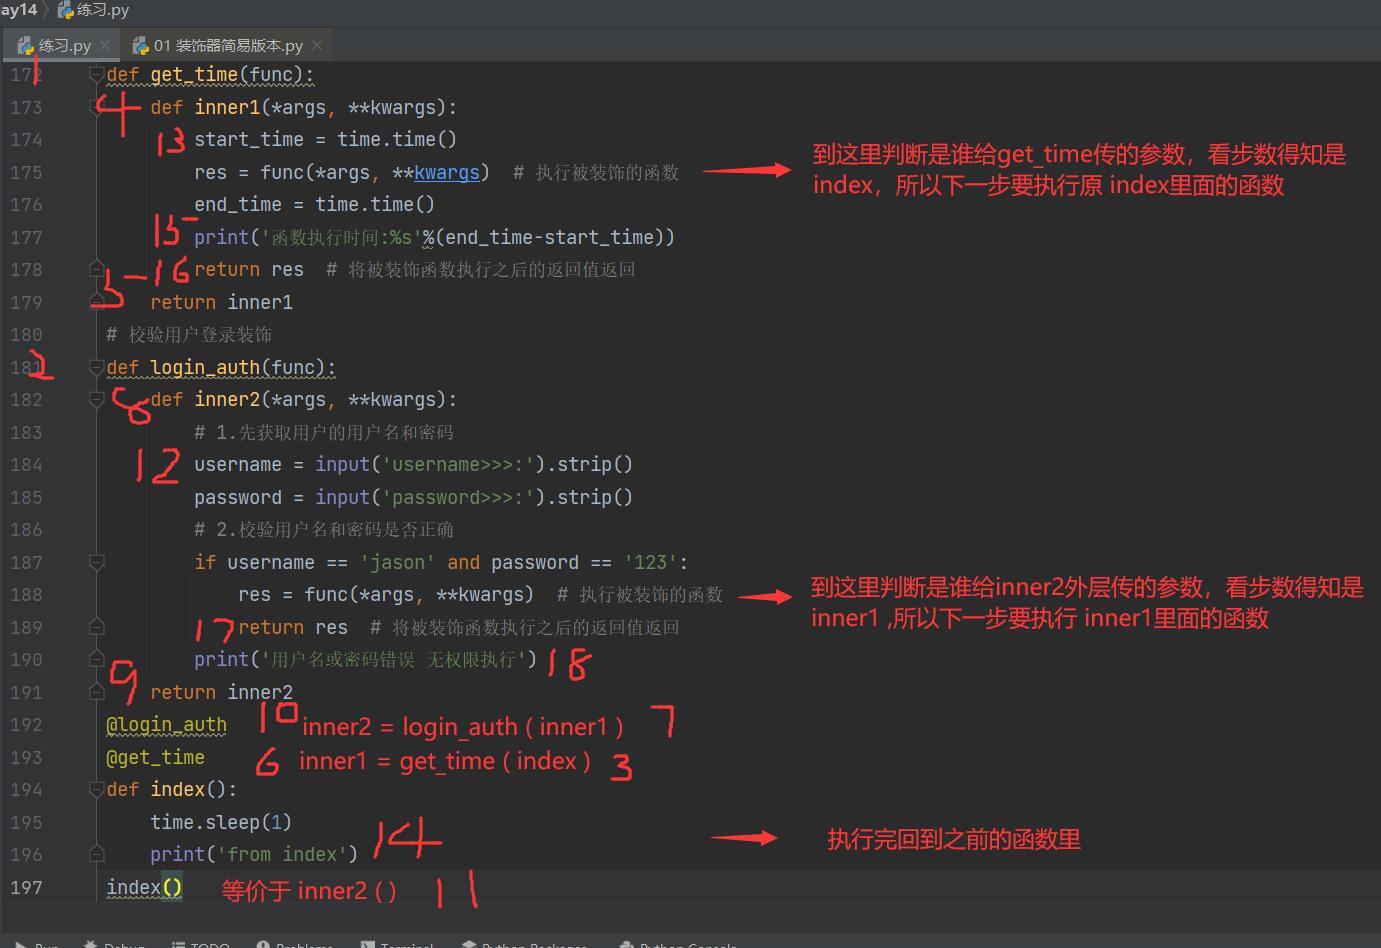The image size is (1381, 948).
Task: Click the 'password>>>:' input string on line 185
Action: click(458, 497)
